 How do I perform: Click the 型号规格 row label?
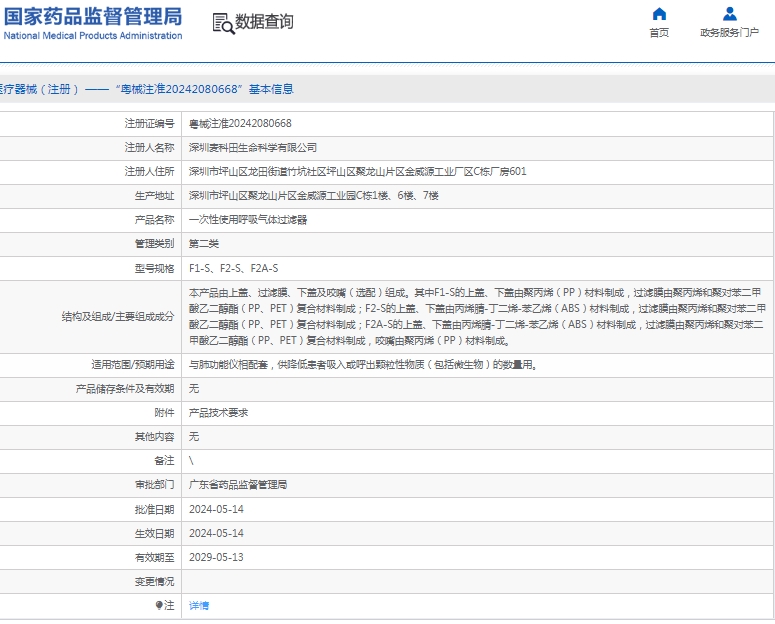tap(154, 268)
